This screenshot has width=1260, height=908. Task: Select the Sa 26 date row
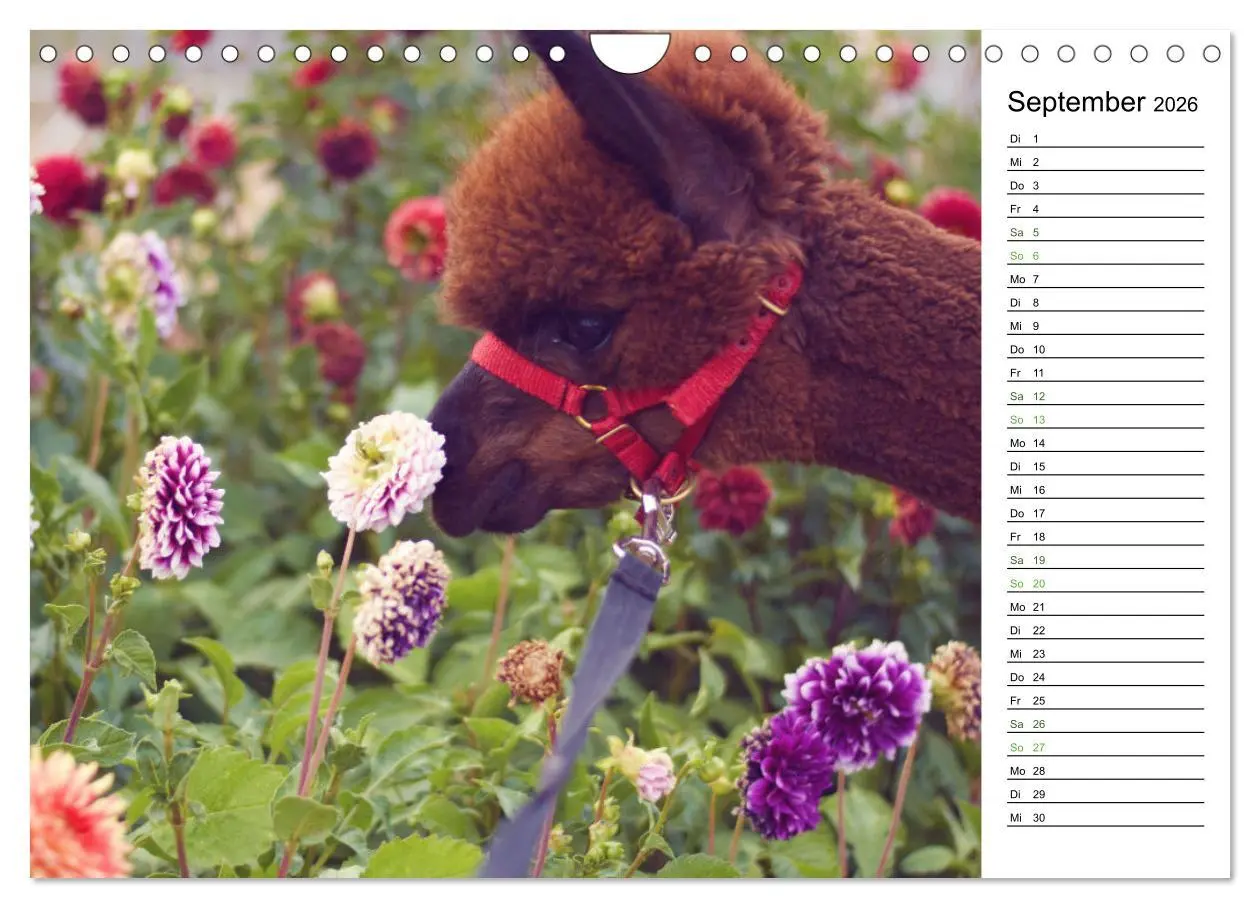point(1105,722)
